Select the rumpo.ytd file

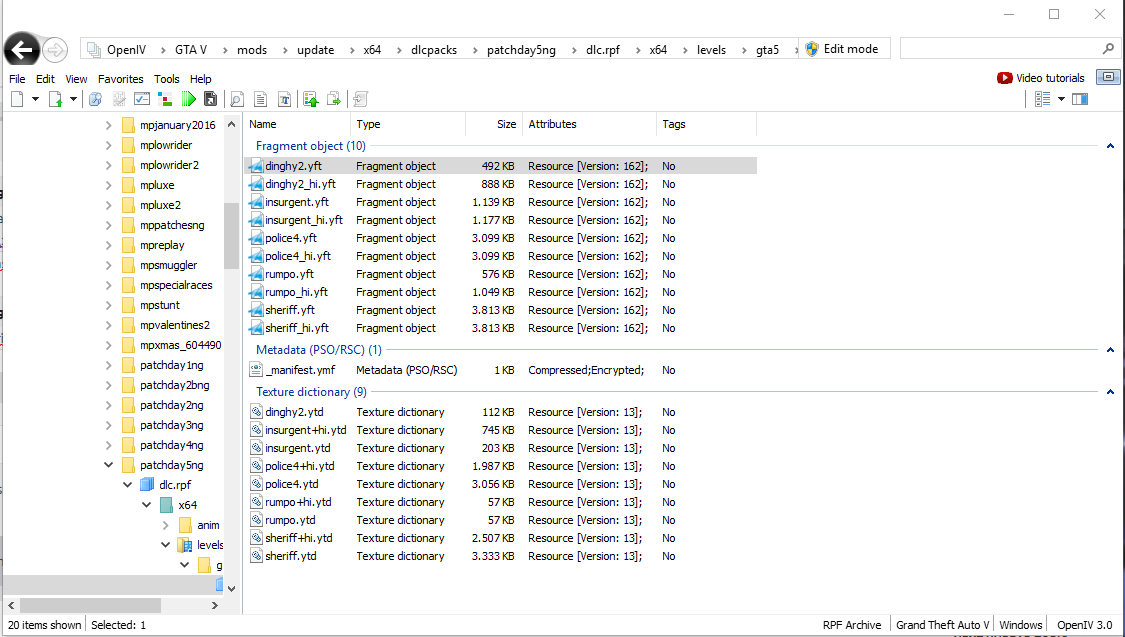290,520
